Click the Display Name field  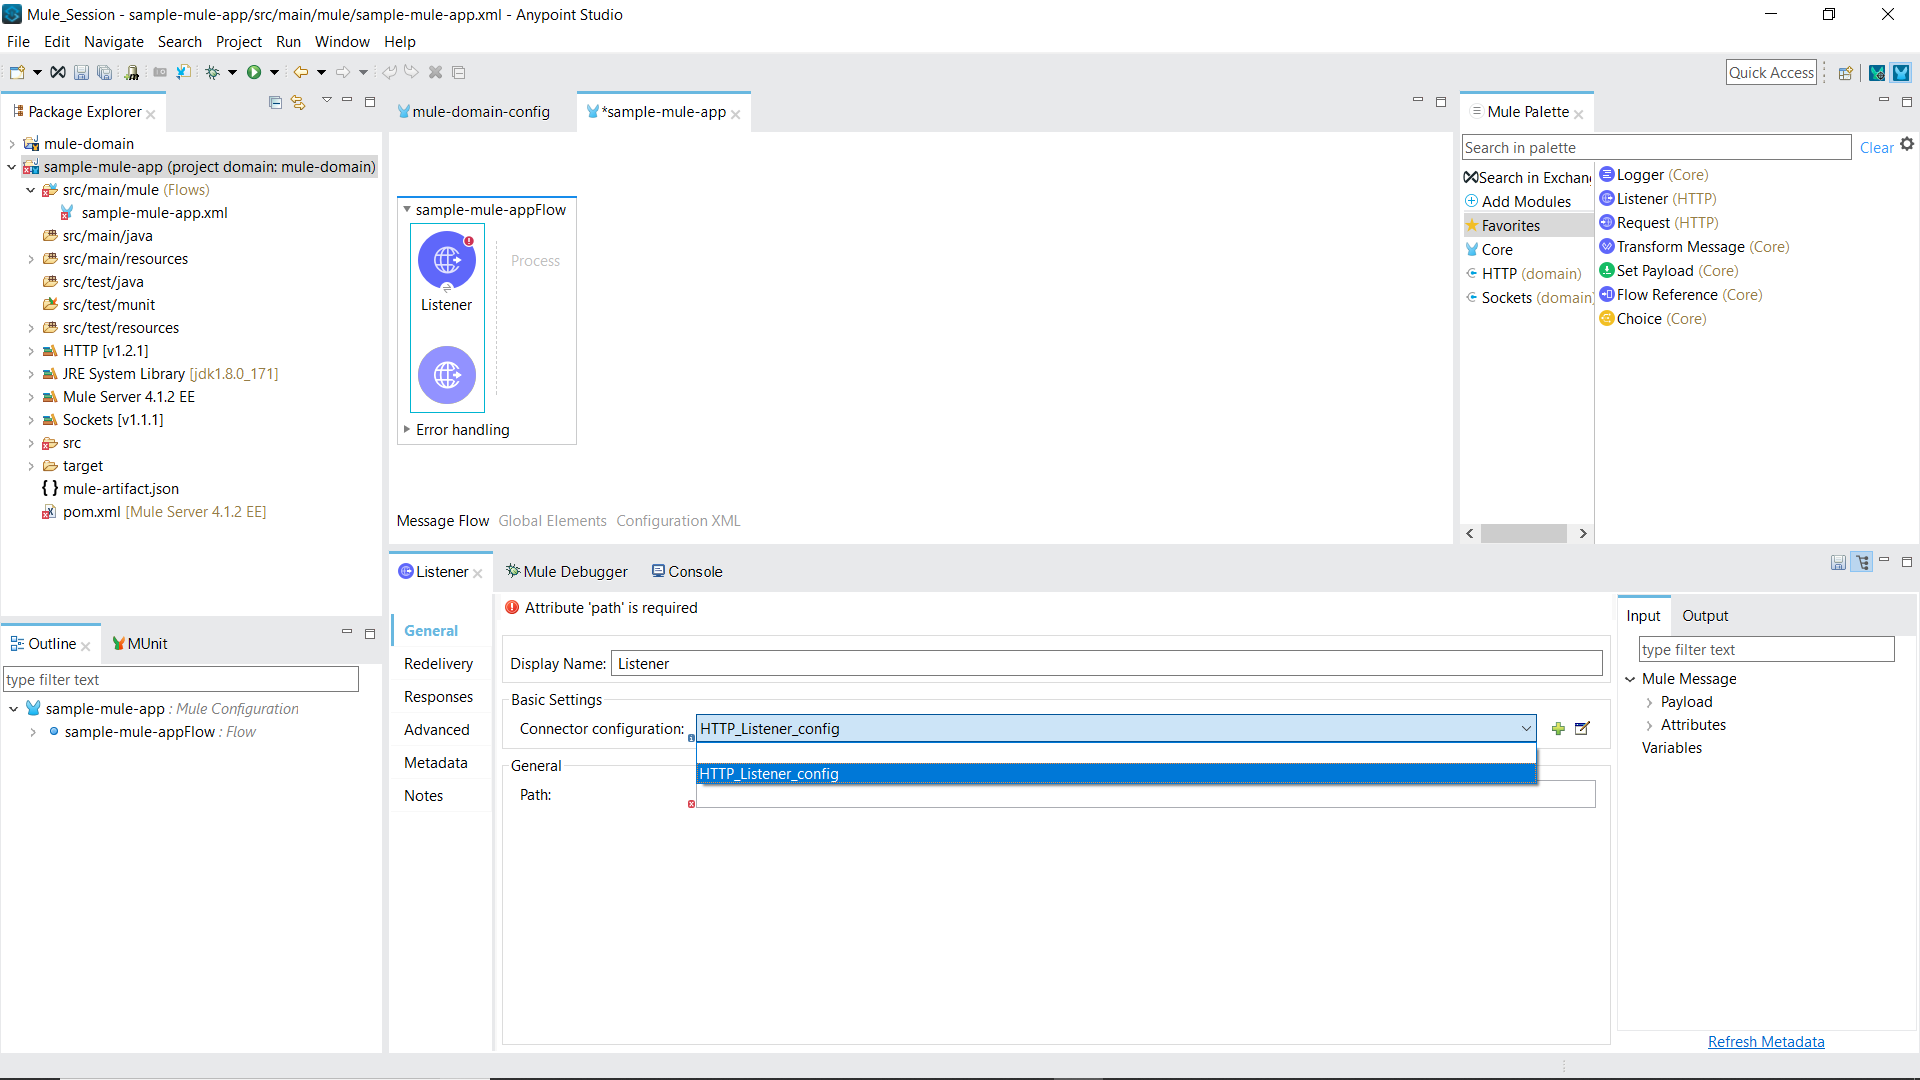pyautogui.click(x=1107, y=664)
